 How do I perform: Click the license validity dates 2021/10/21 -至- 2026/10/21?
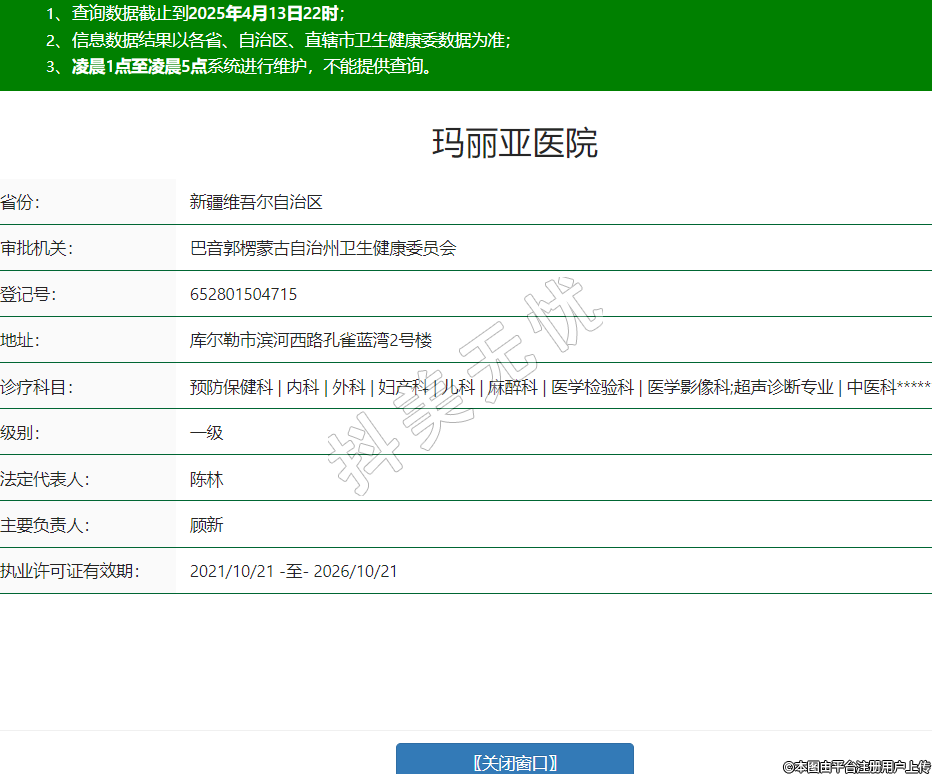(x=294, y=571)
